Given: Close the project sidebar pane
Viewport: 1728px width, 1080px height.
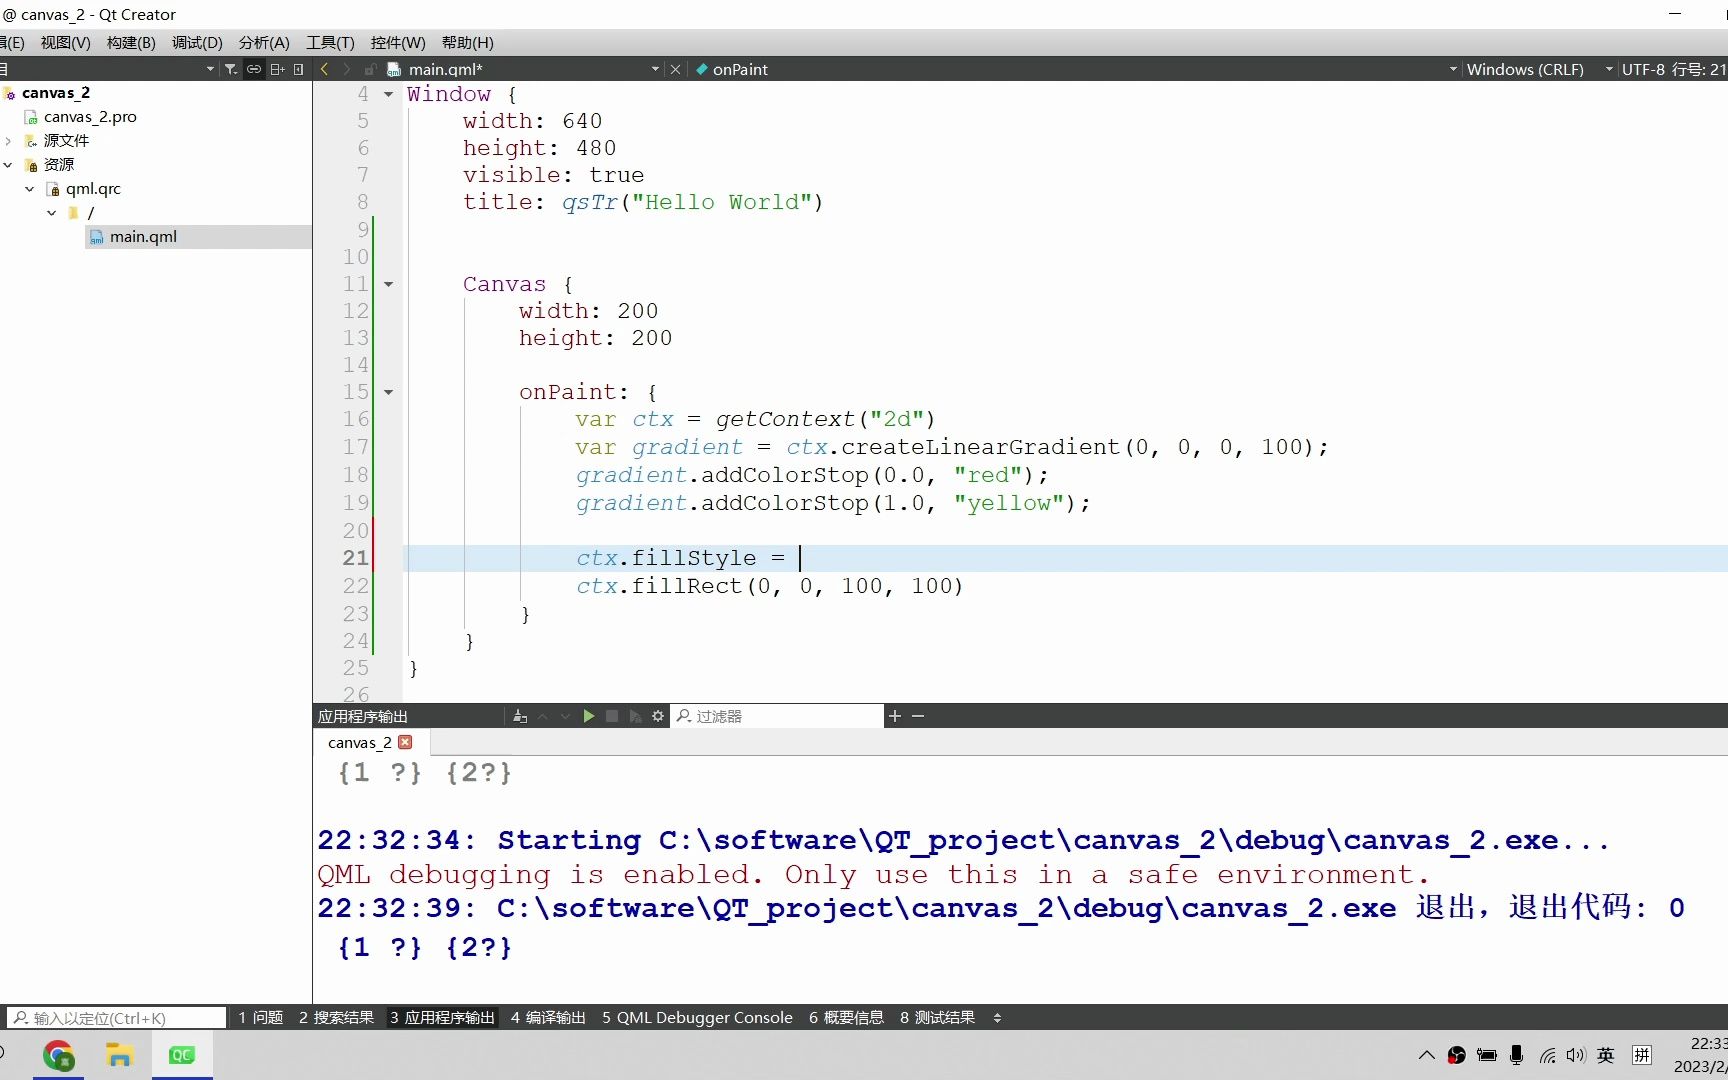Looking at the screenshot, I should pos(298,69).
